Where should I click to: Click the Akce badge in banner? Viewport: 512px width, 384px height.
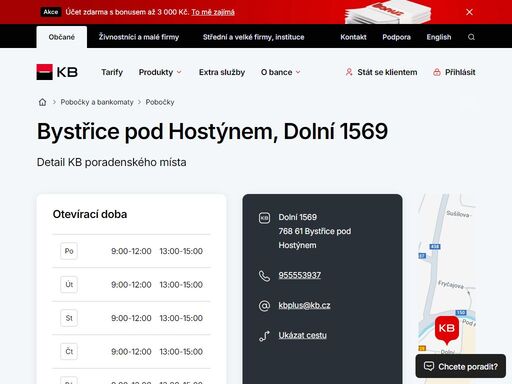pos(51,12)
